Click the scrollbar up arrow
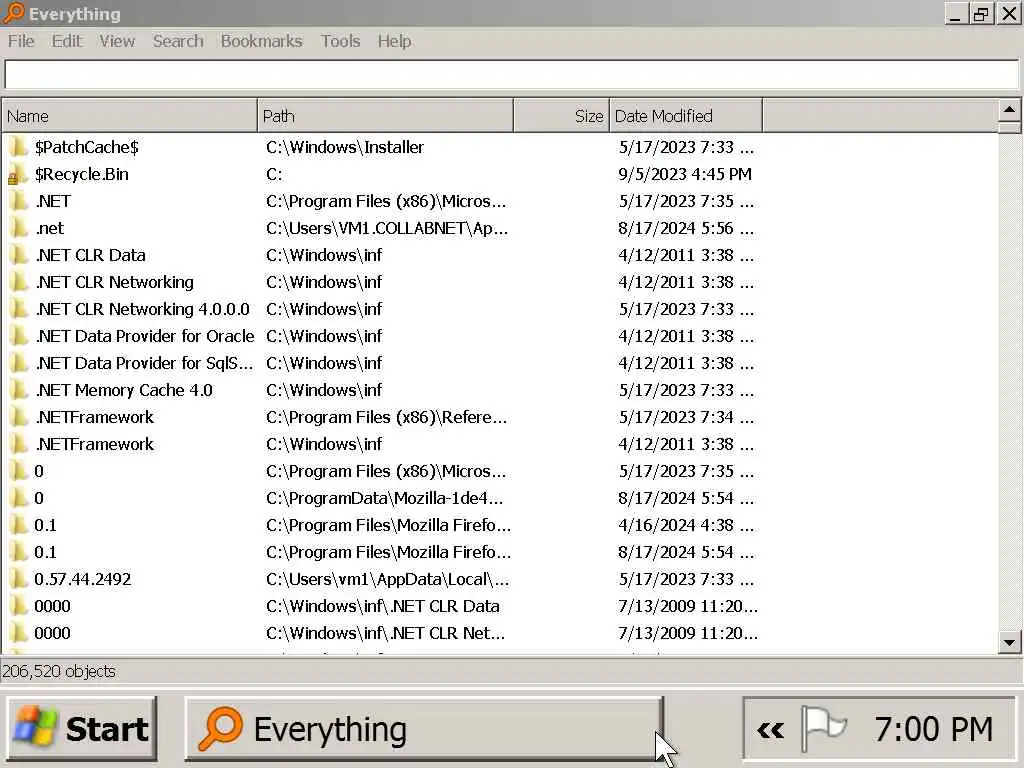The width and height of the screenshot is (1024, 768). coord(1009,109)
